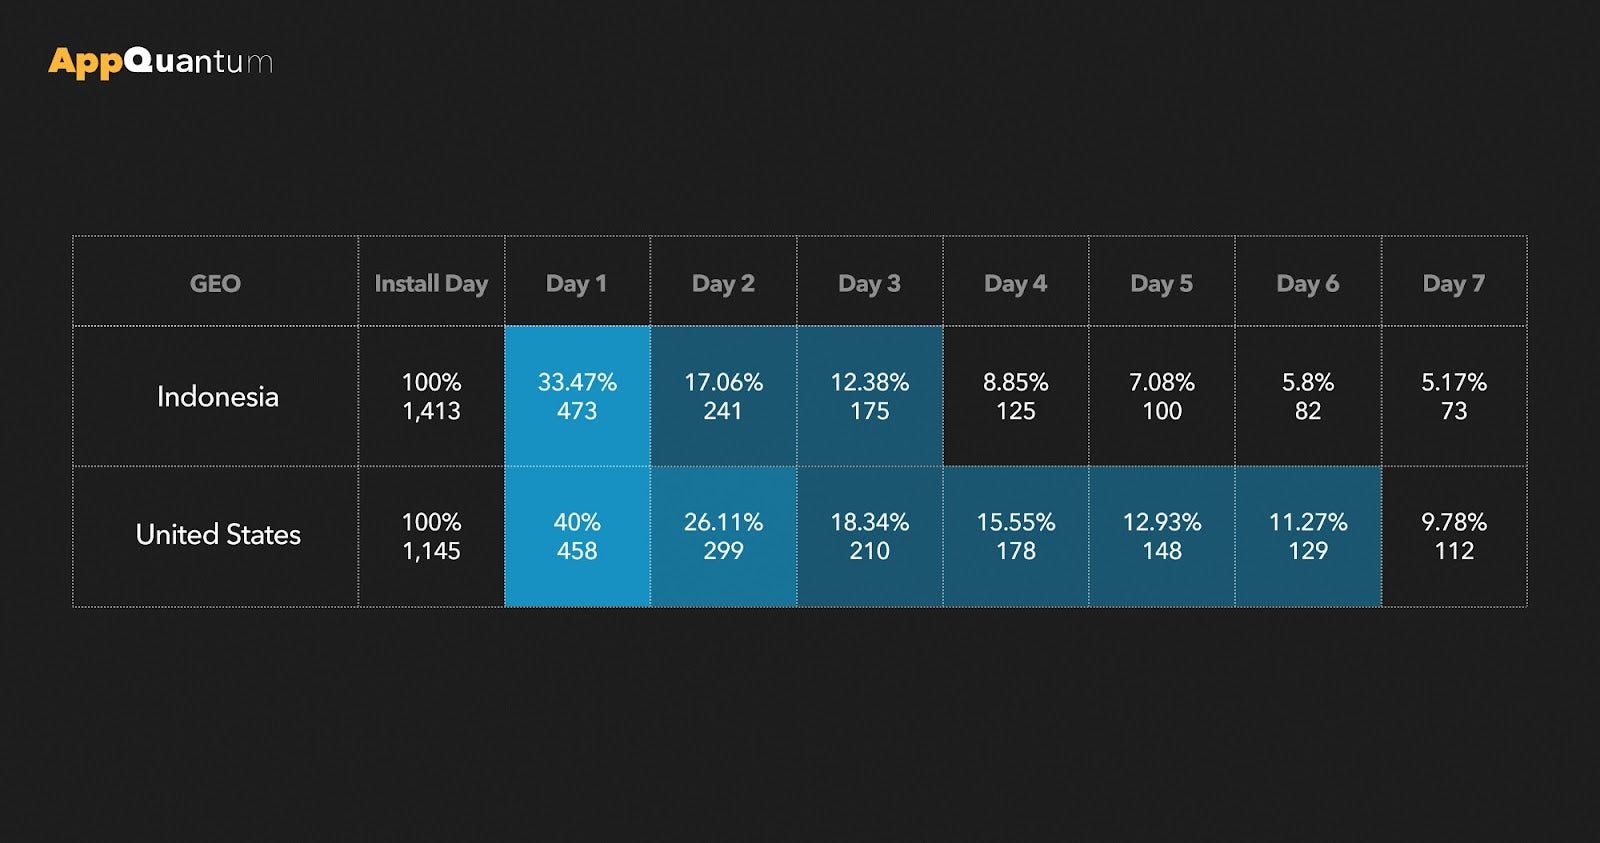Select the Day 1 column header
The image size is (1600, 843).
(x=577, y=283)
